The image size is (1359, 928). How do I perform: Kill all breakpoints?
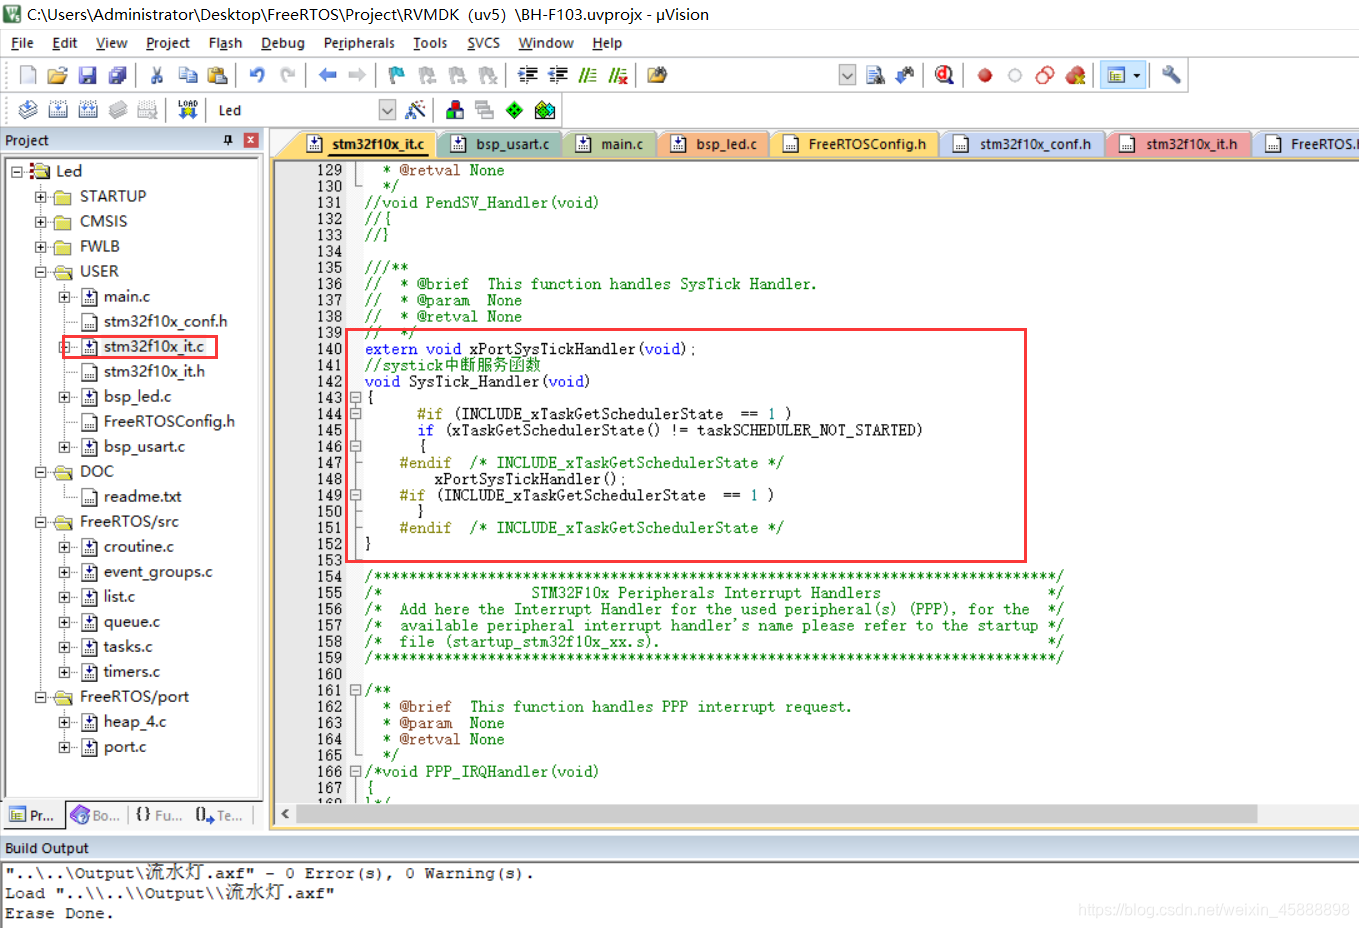point(1075,75)
